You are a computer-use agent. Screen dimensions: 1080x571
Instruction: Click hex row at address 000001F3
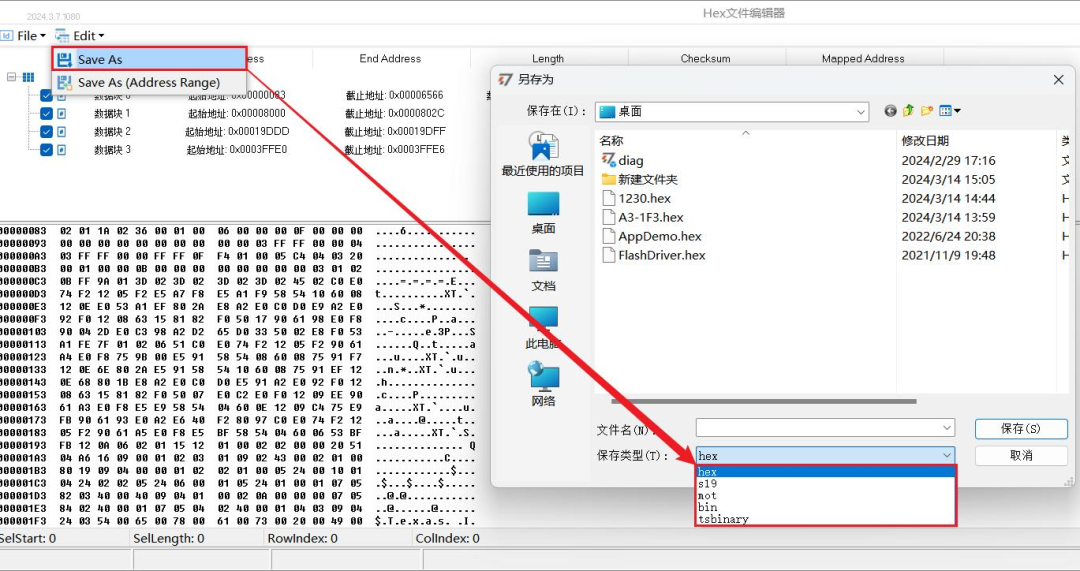pyautogui.click(x=238, y=521)
